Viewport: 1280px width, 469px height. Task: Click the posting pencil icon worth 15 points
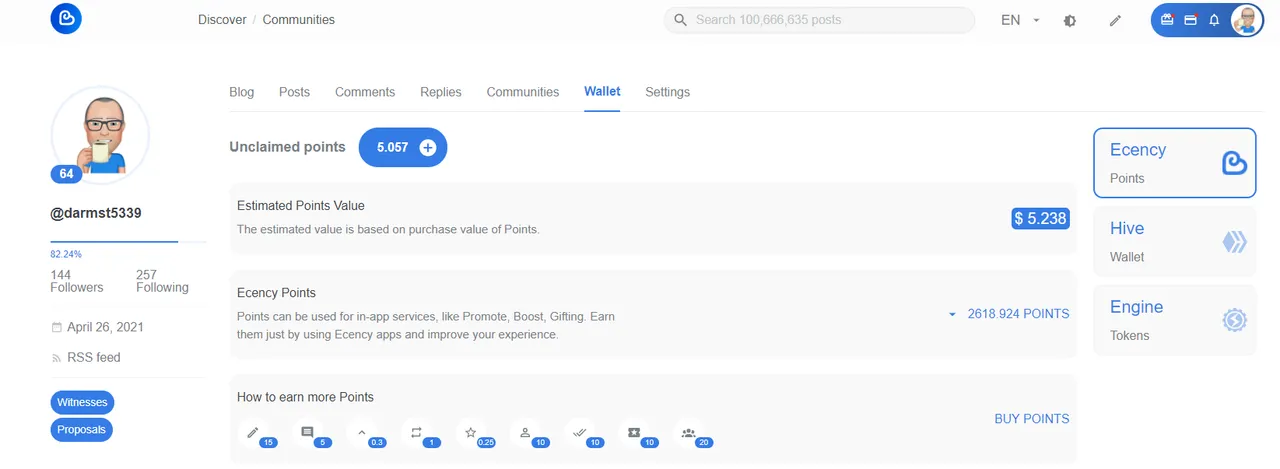point(253,432)
